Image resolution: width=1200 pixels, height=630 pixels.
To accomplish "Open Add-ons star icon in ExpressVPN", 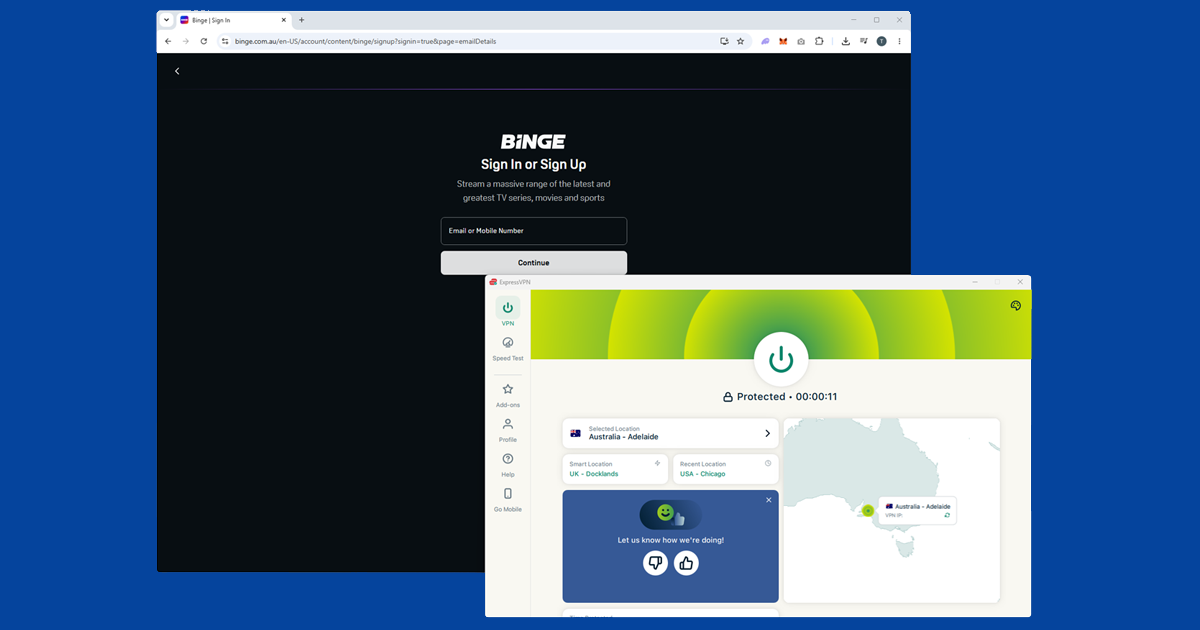I will coord(508,389).
